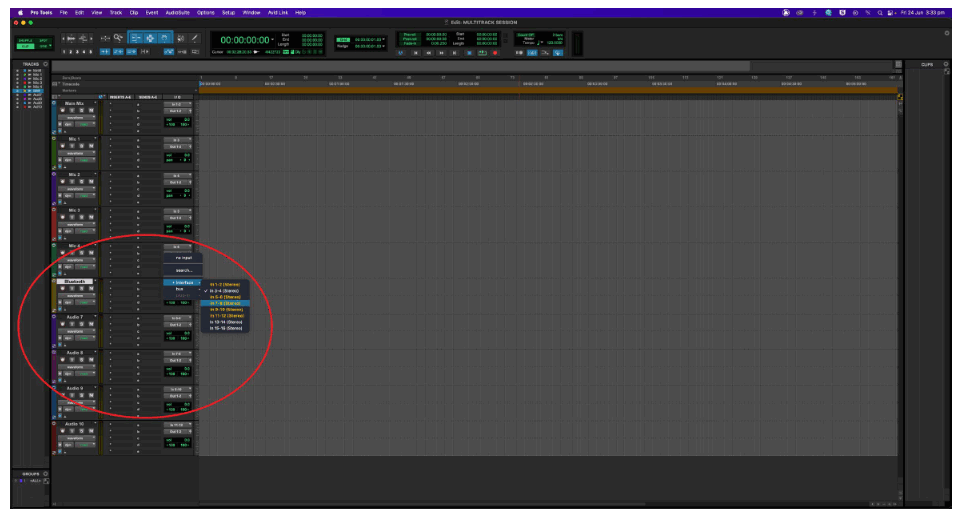
Task: Click the Audio 10 track name
Action: (x=75, y=424)
